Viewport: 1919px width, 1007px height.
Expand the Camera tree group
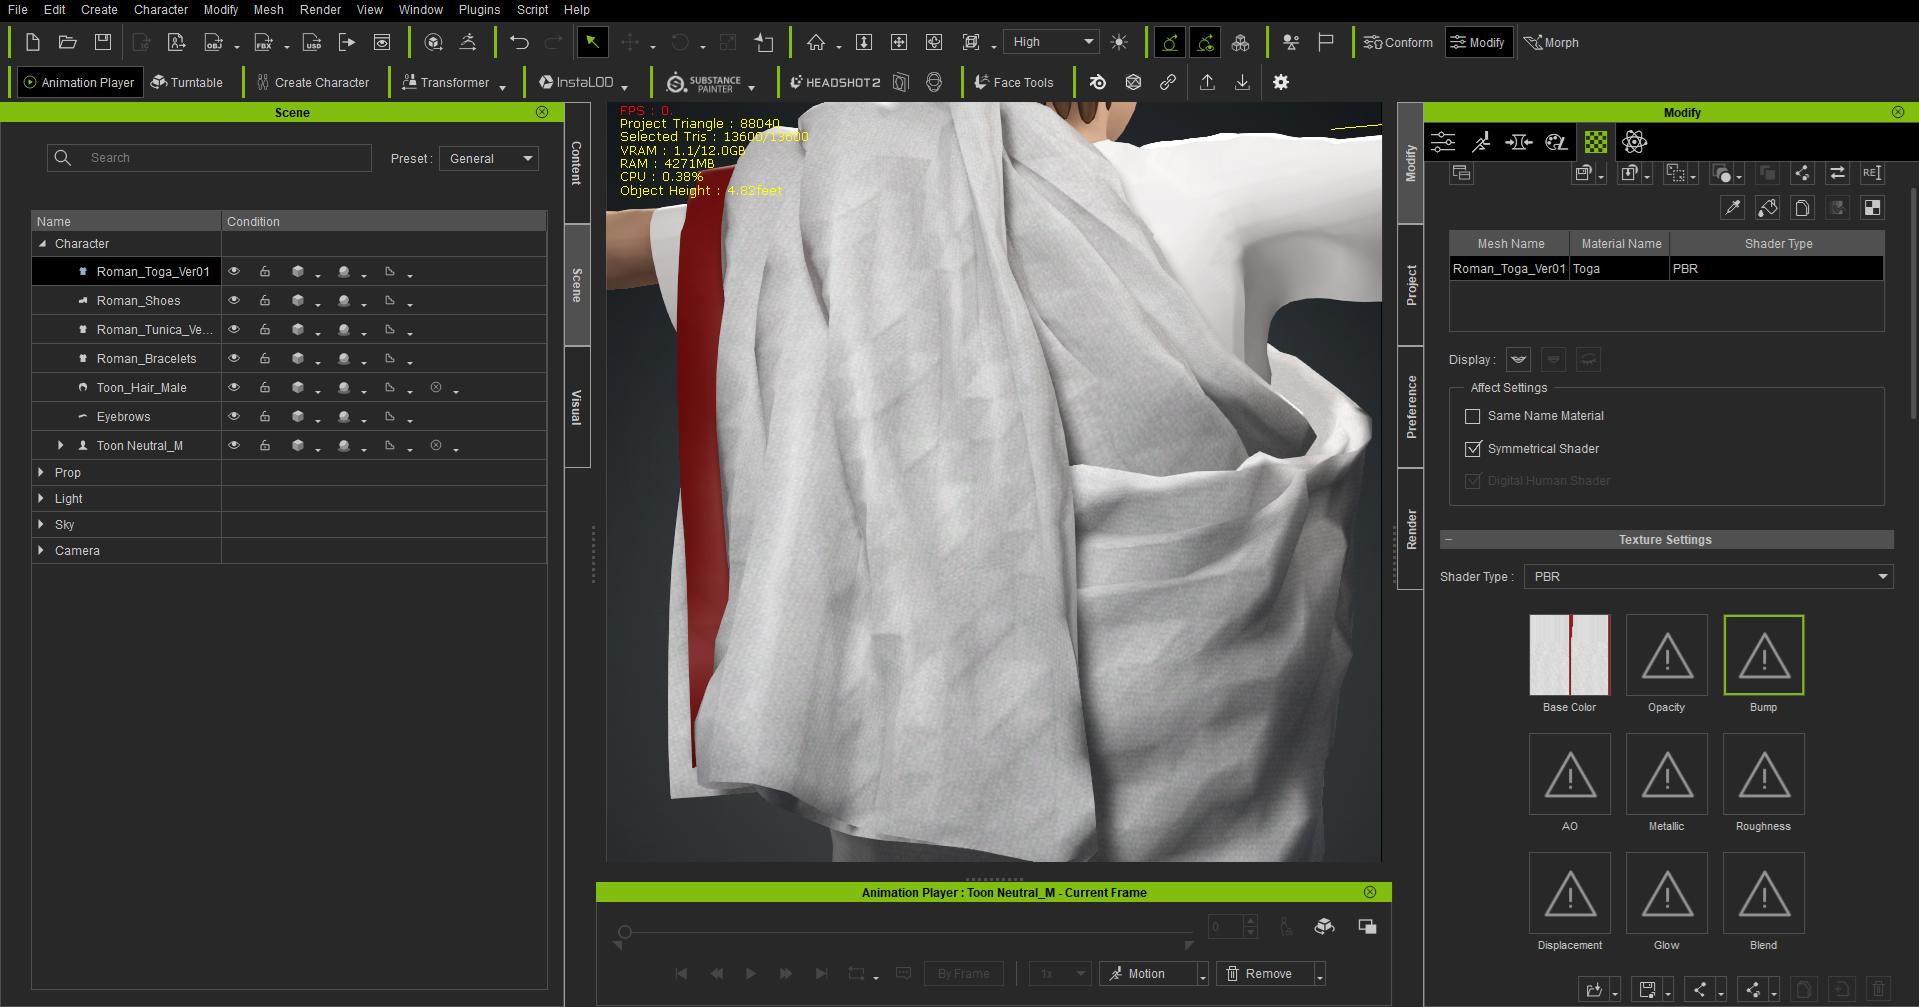click(x=41, y=550)
